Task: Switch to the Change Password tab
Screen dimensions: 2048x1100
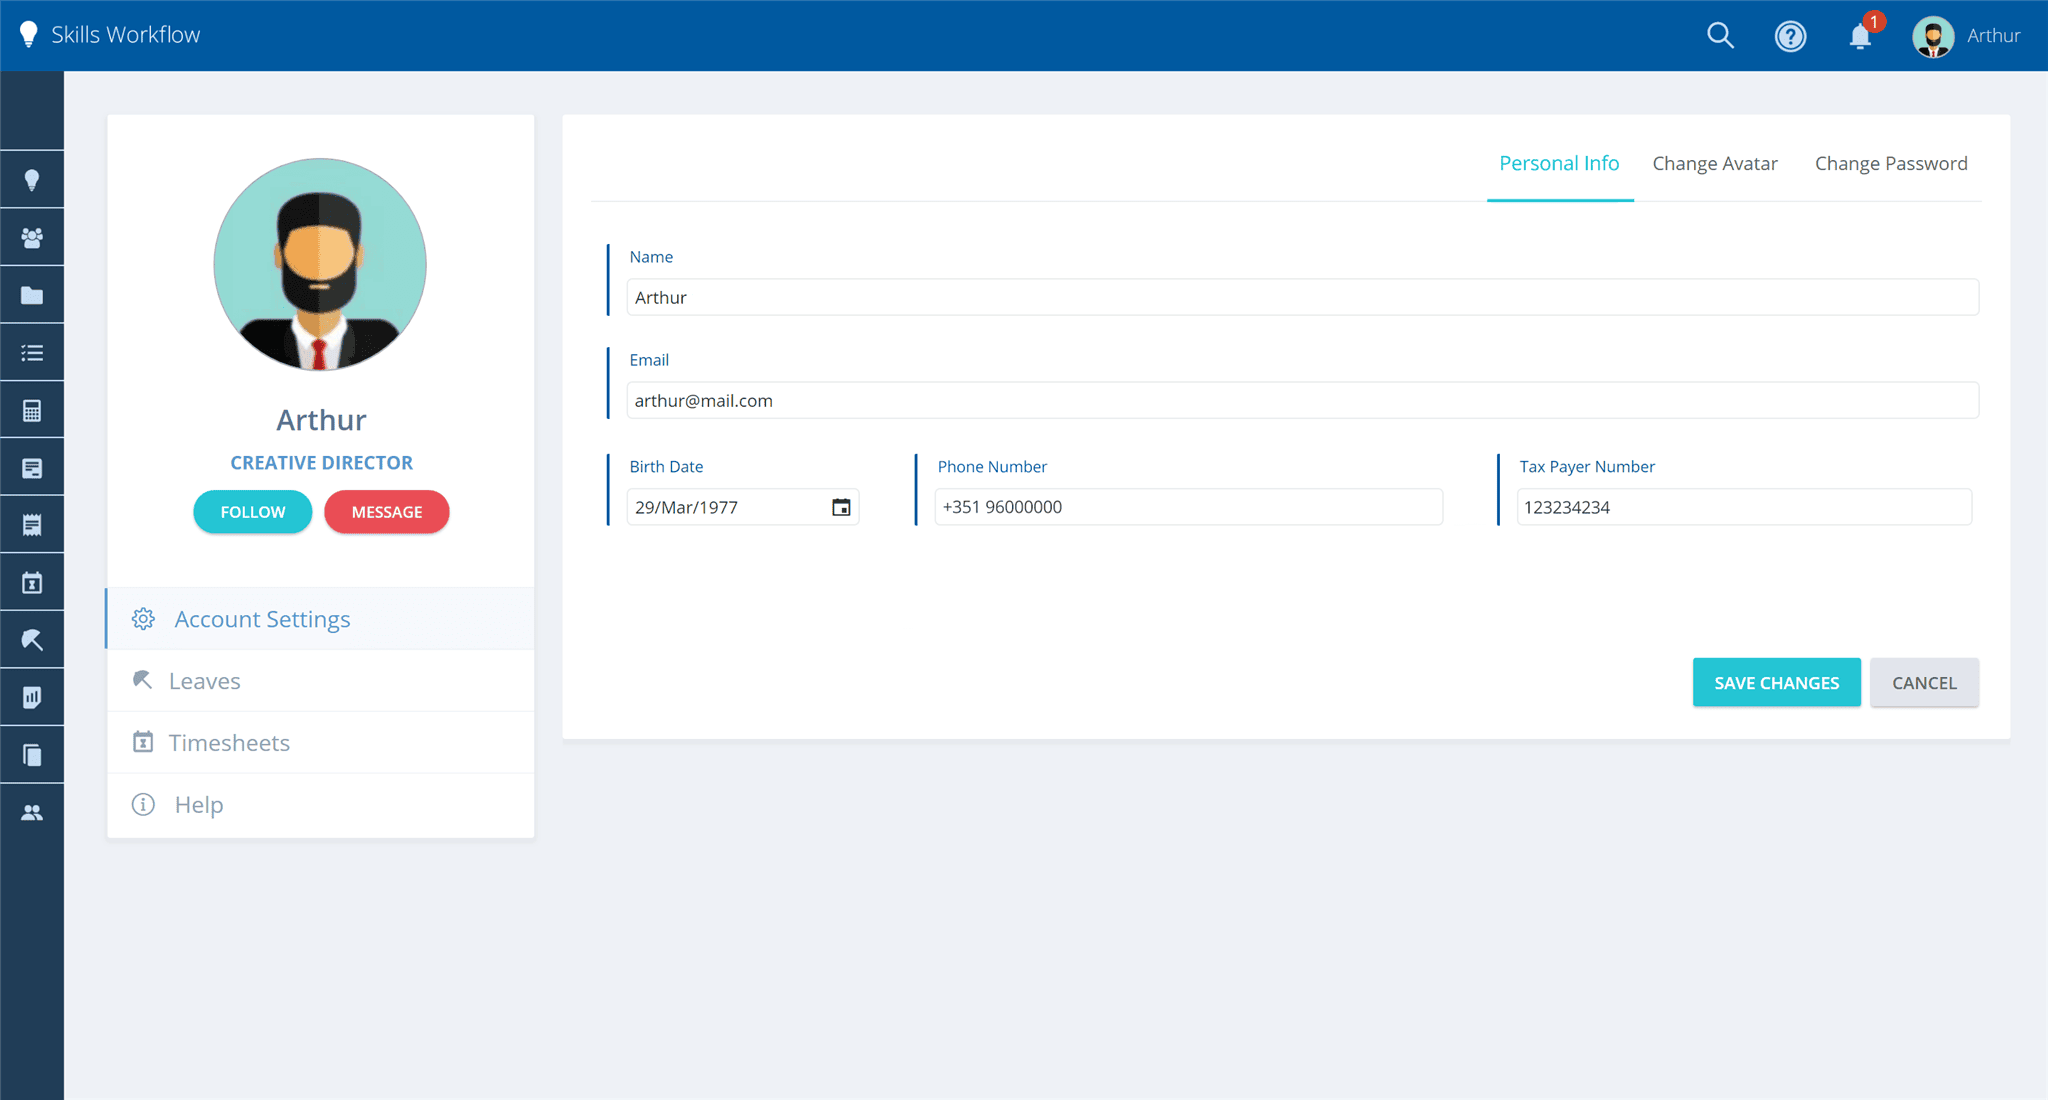Action: [x=1890, y=163]
